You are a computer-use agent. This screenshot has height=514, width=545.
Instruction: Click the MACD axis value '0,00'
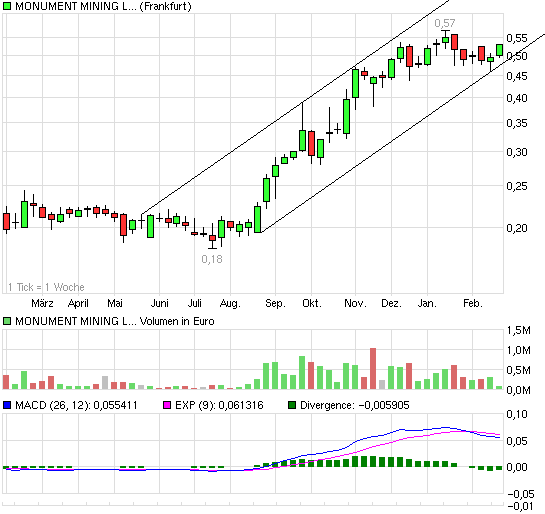(x=517, y=467)
